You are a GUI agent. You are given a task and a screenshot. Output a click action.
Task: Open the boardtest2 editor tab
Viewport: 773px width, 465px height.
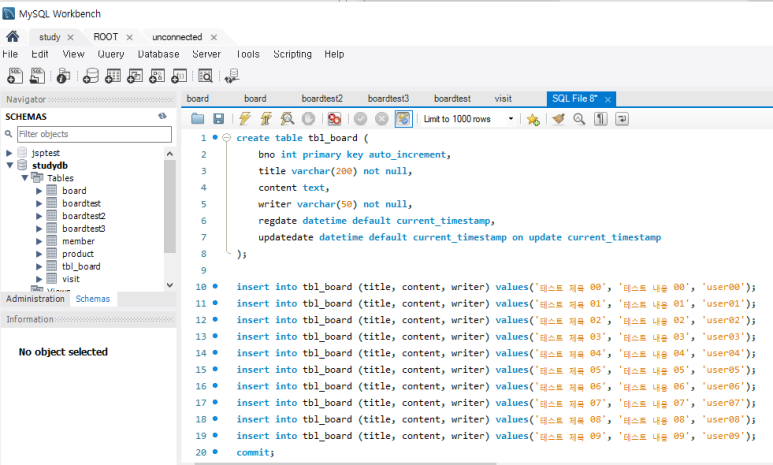[322, 99]
